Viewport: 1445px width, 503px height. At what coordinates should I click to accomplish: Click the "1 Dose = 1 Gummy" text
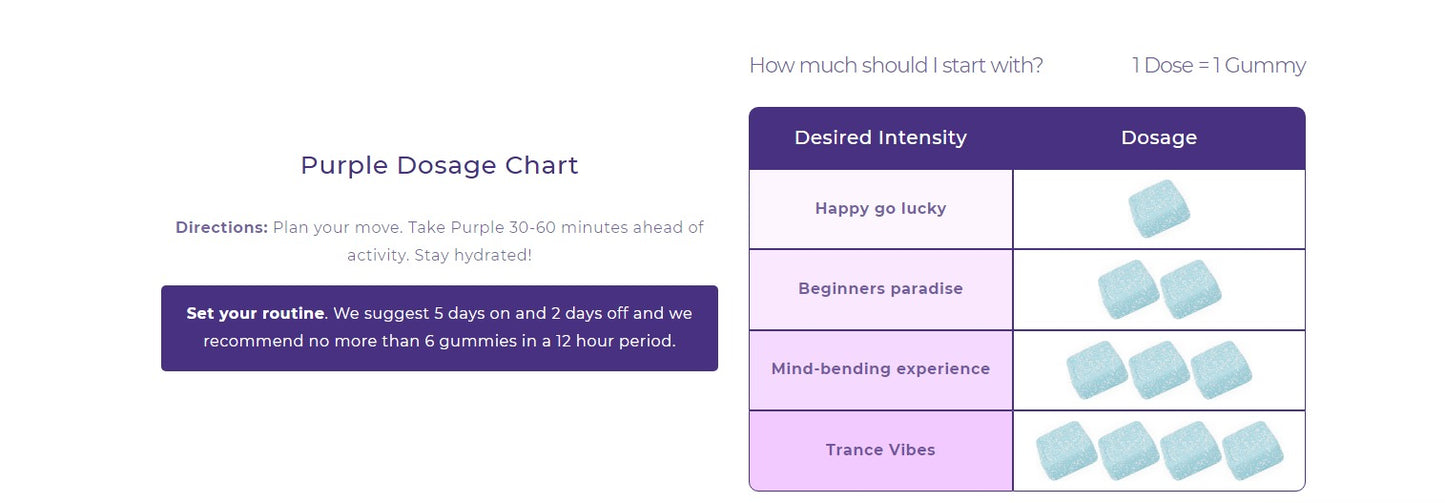(1218, 66)
